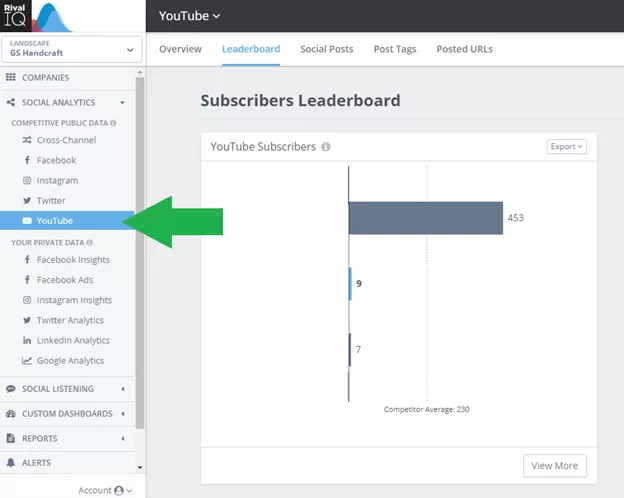Click the Companies grid icon
Viewport: 624px width, 498px height.
[11, 77]
